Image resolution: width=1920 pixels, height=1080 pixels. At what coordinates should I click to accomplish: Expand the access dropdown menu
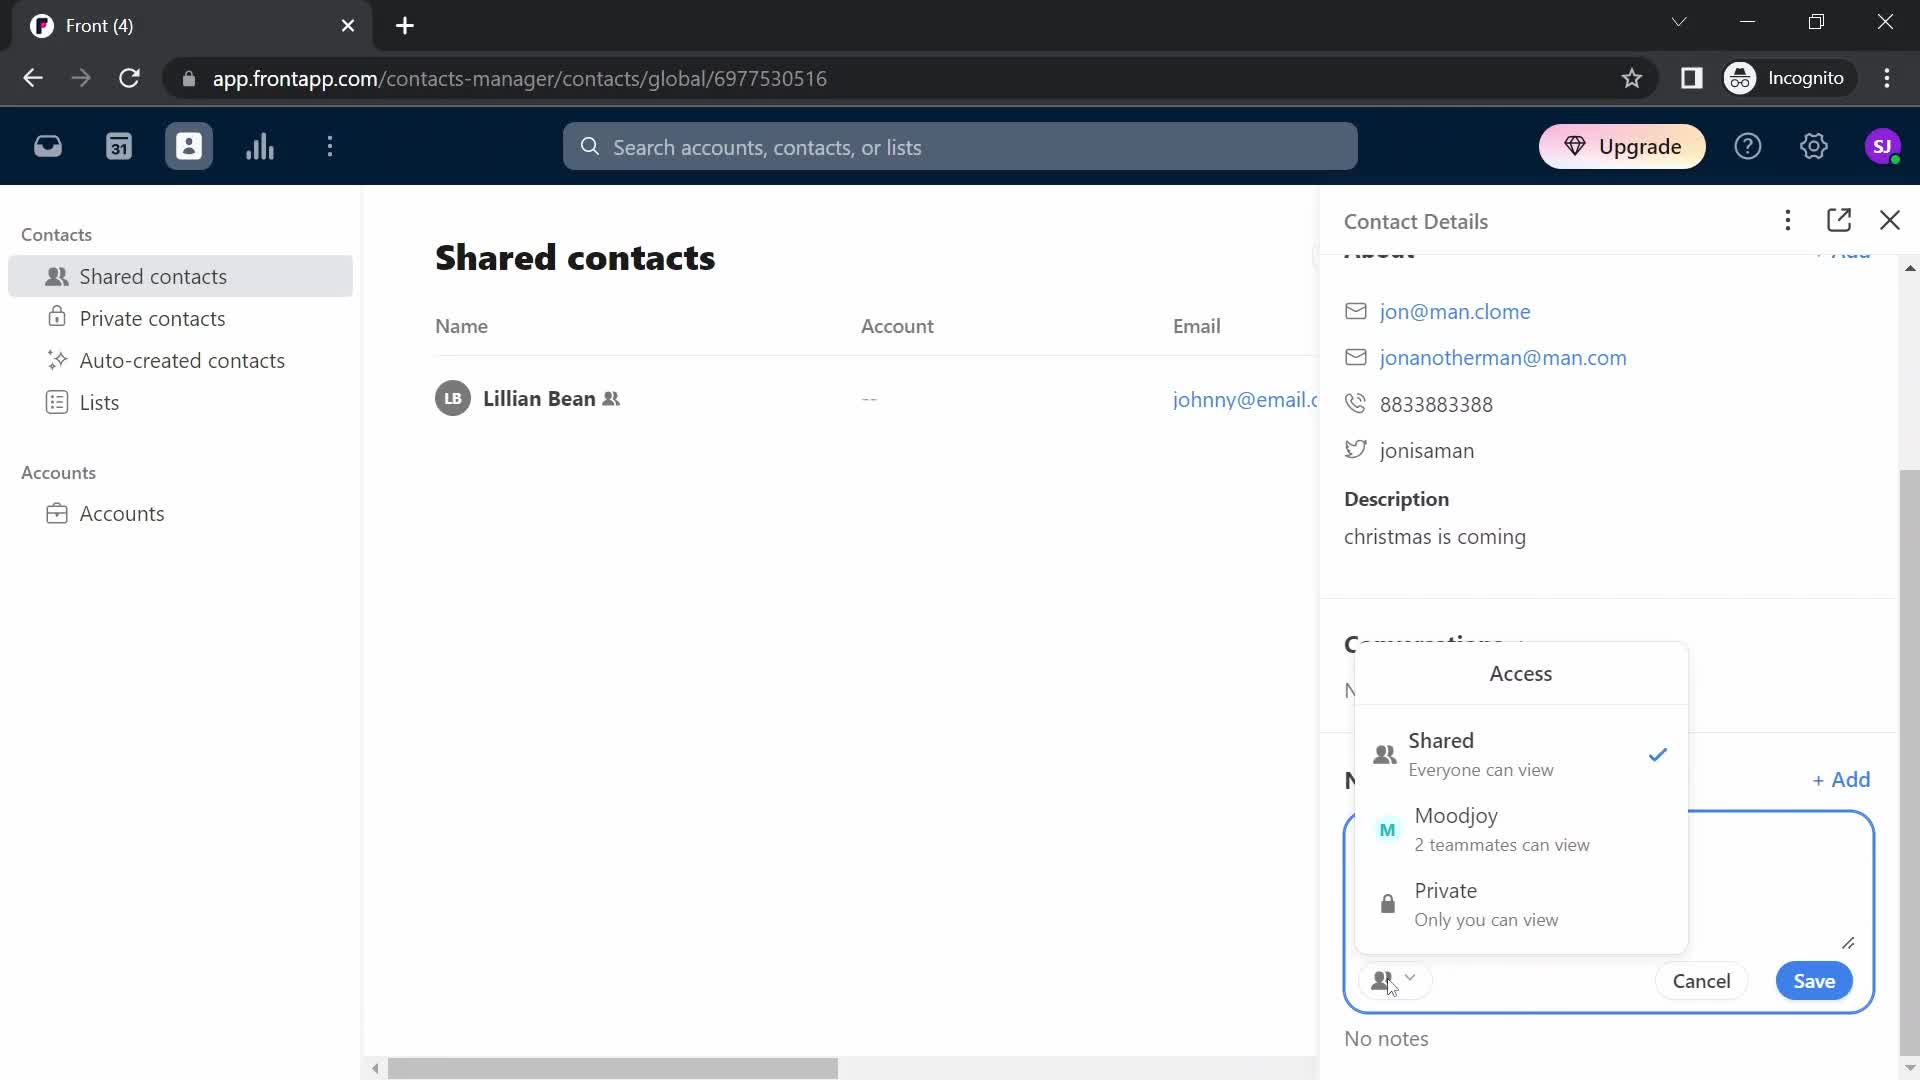point(1391,981)
